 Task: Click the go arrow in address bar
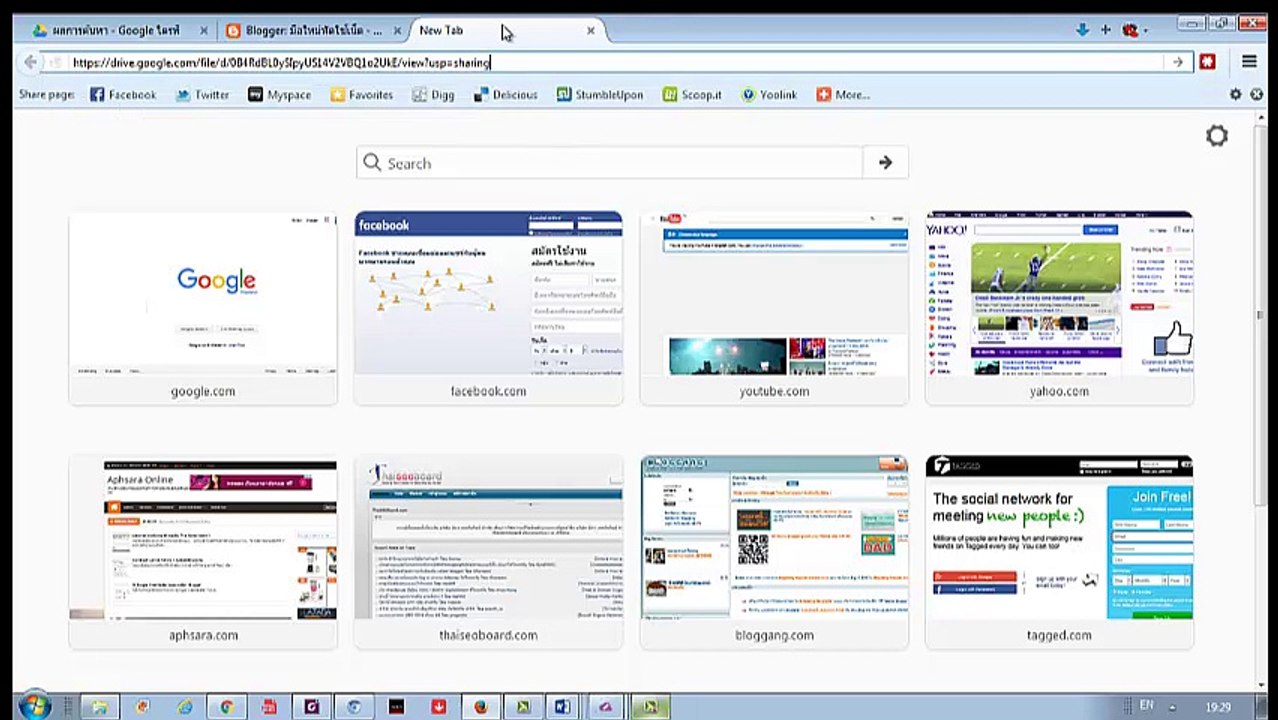point(1178,62)
